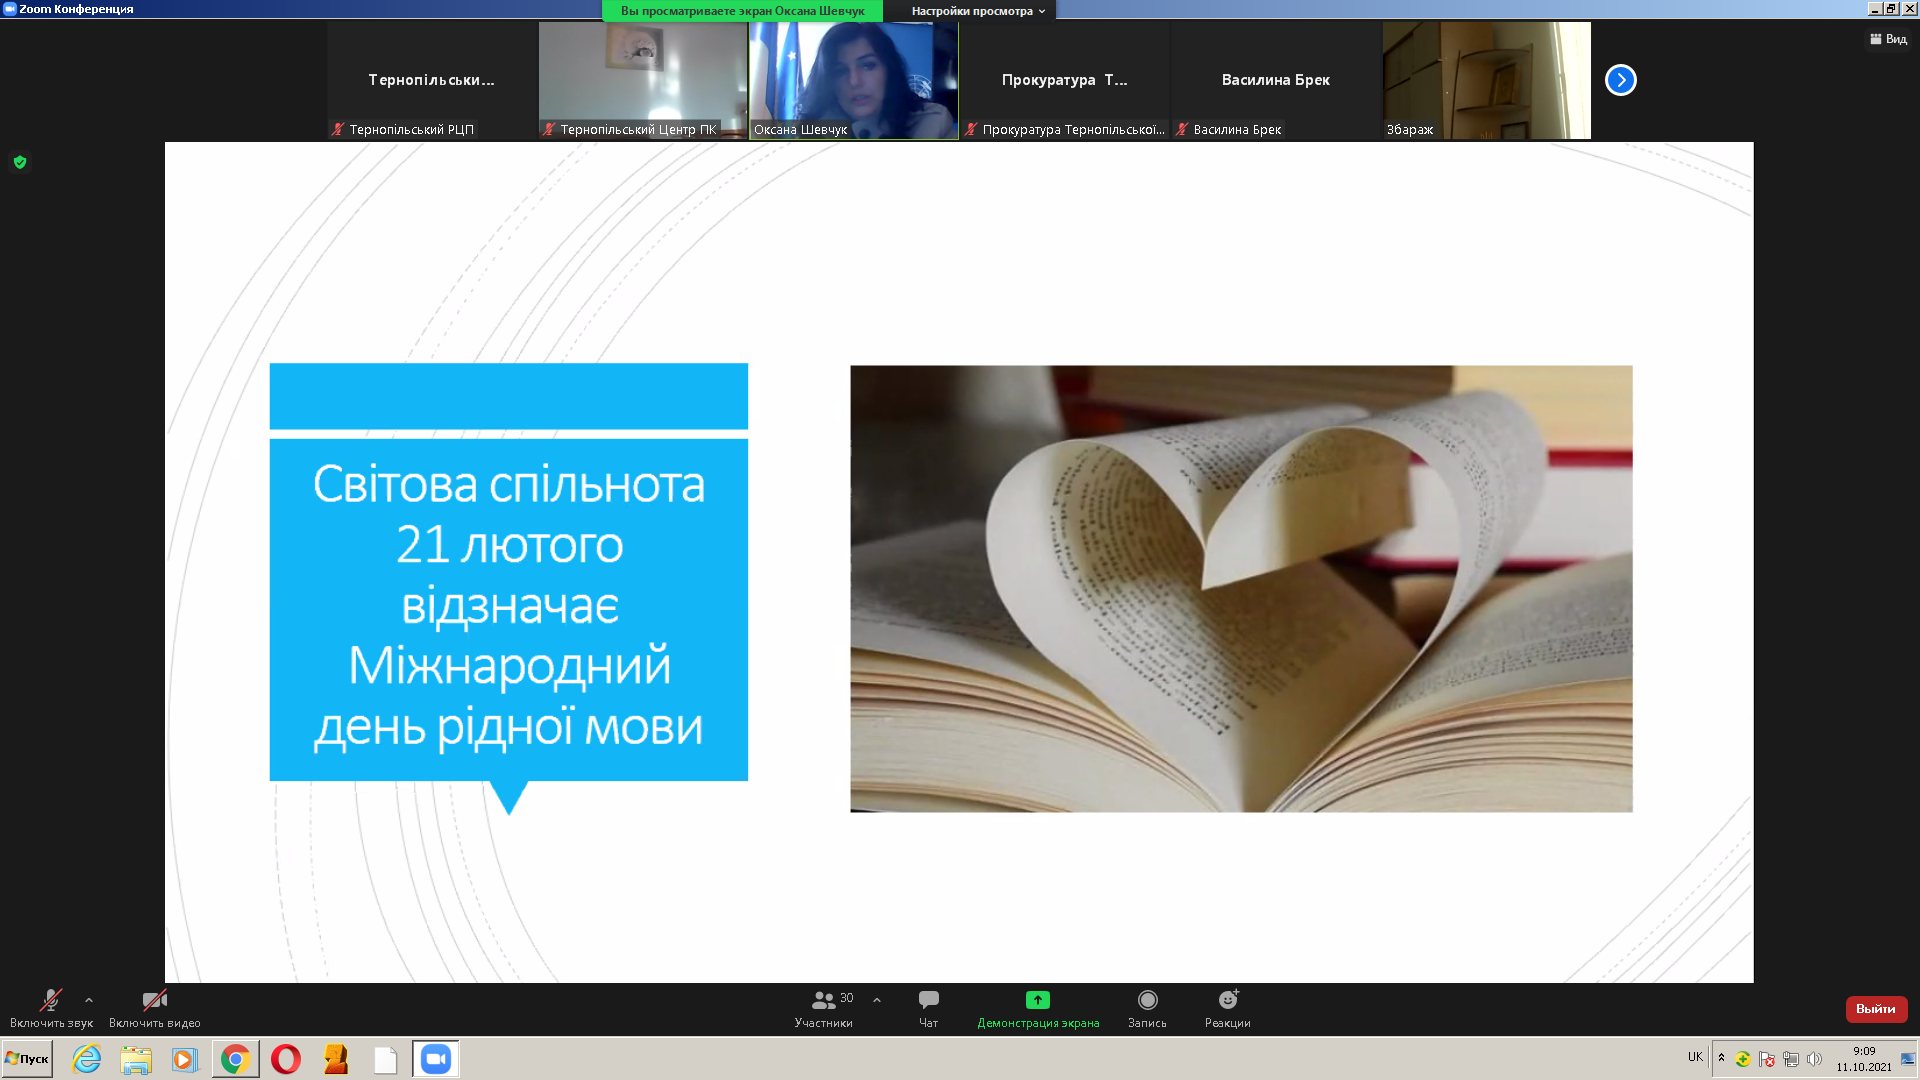
Task: Open blank document icon in taskbar
Action: [x=386, y=1059]
